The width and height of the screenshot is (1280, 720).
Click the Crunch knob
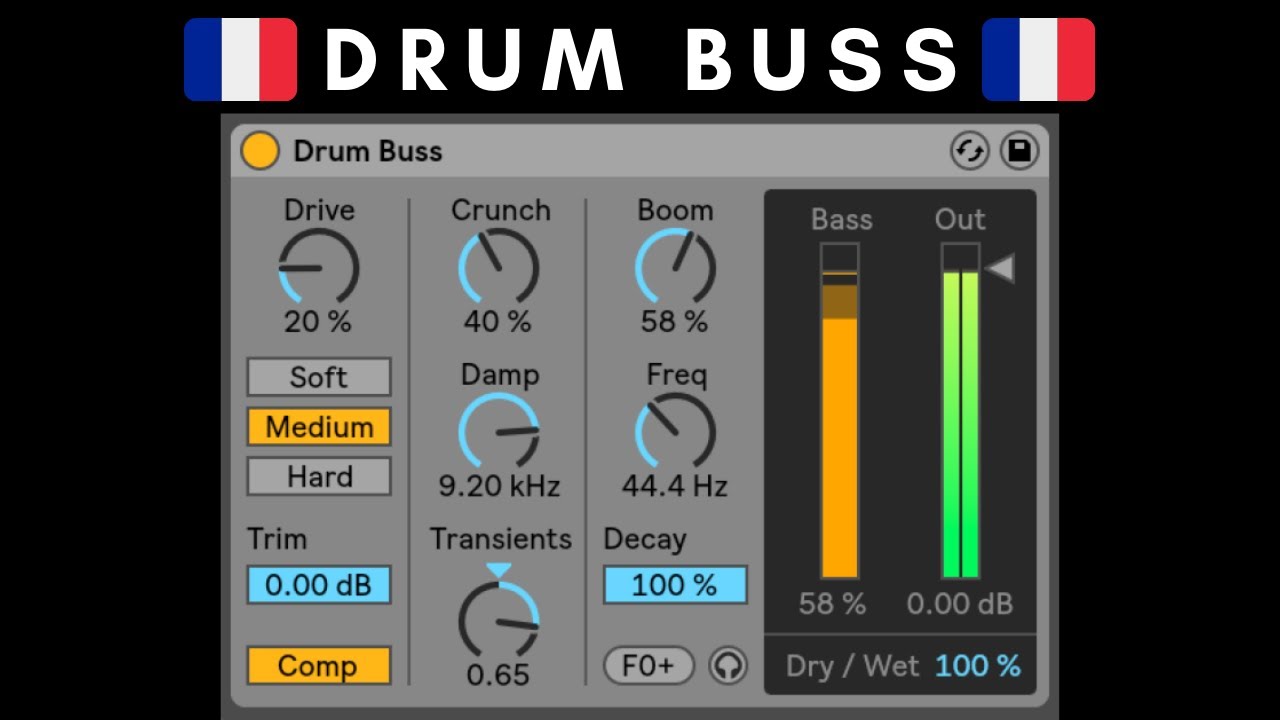click(x=499, y=267)
